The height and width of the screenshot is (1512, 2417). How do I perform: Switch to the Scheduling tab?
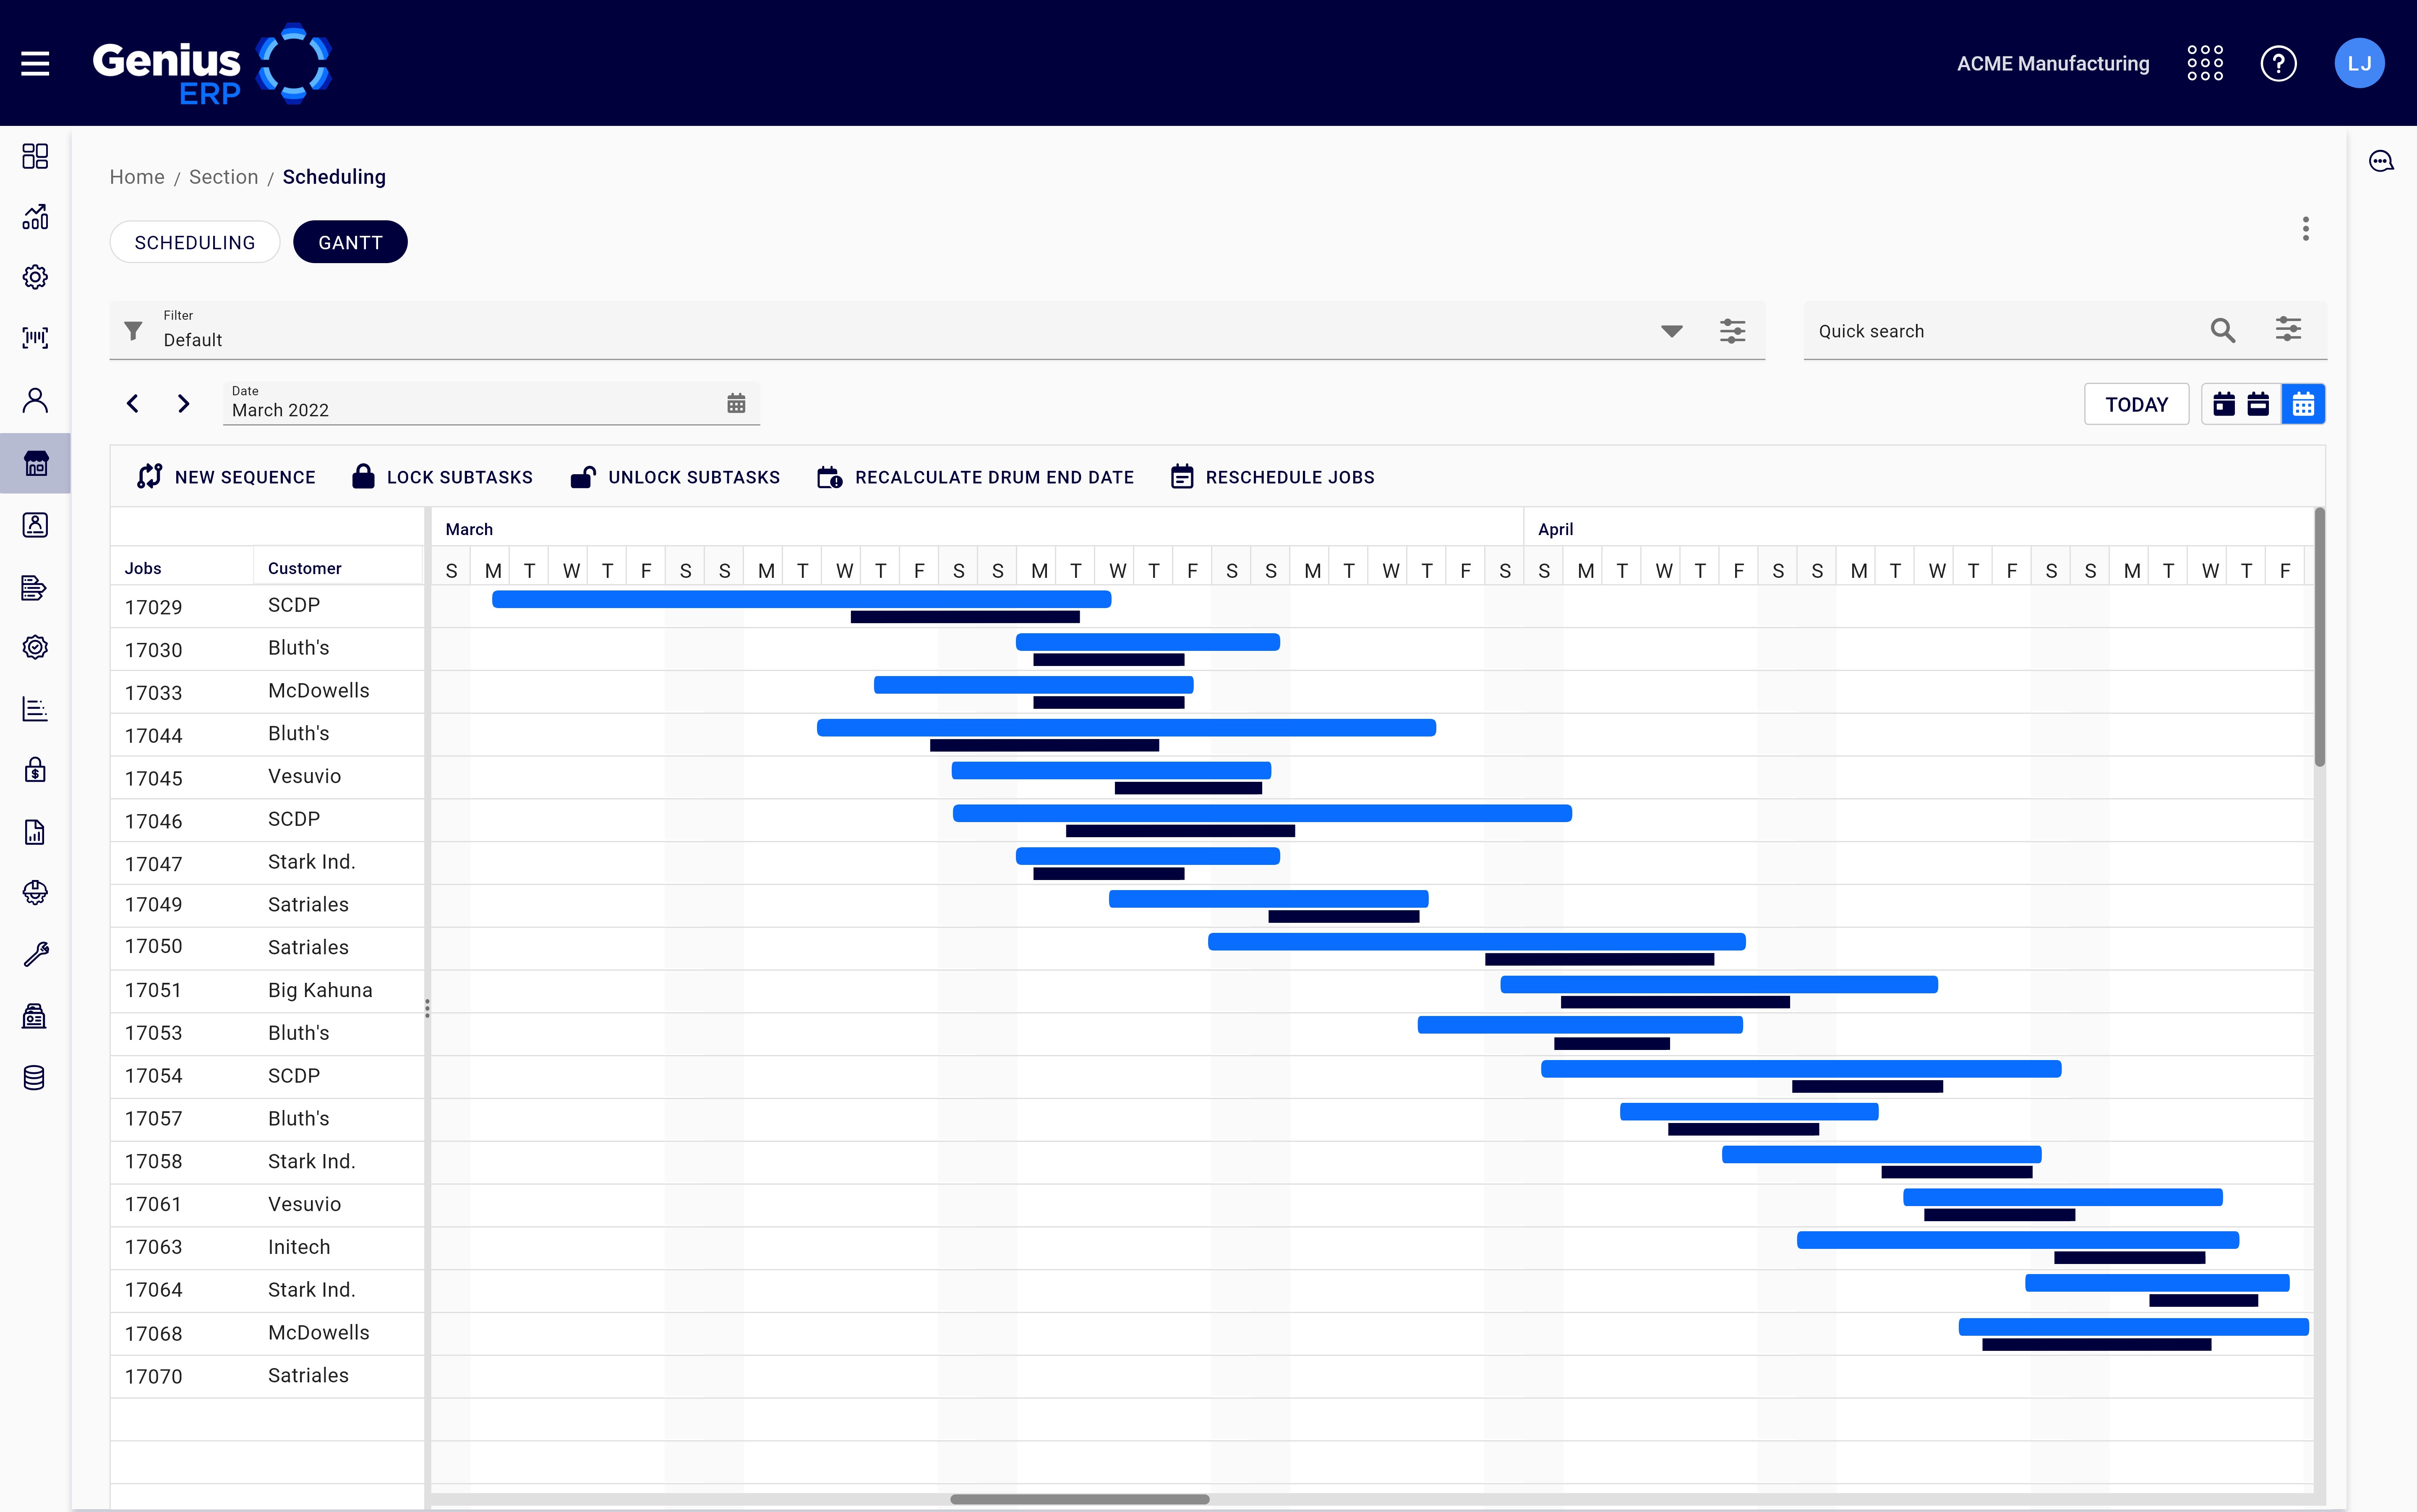click(195, 242)
